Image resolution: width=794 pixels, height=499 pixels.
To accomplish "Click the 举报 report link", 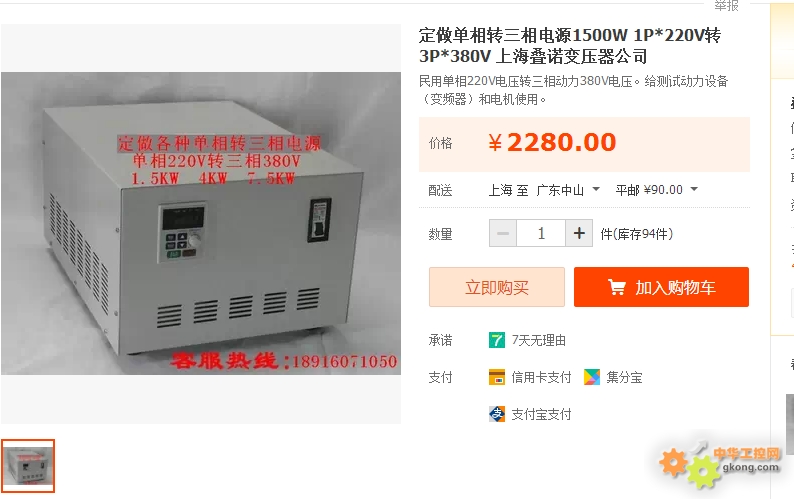I will (727, 6).
